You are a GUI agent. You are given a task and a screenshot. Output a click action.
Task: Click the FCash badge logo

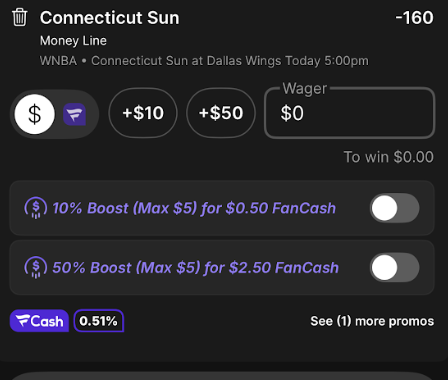tap(39, 321)
